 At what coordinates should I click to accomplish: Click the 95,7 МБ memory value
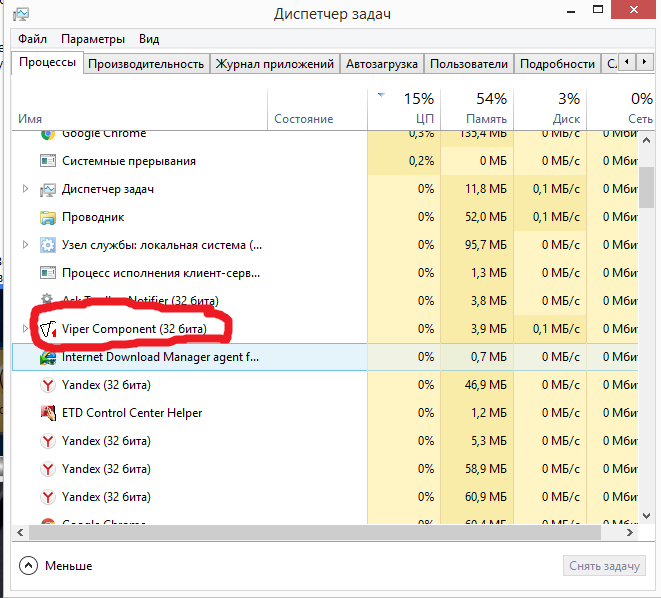pos(486,245)
